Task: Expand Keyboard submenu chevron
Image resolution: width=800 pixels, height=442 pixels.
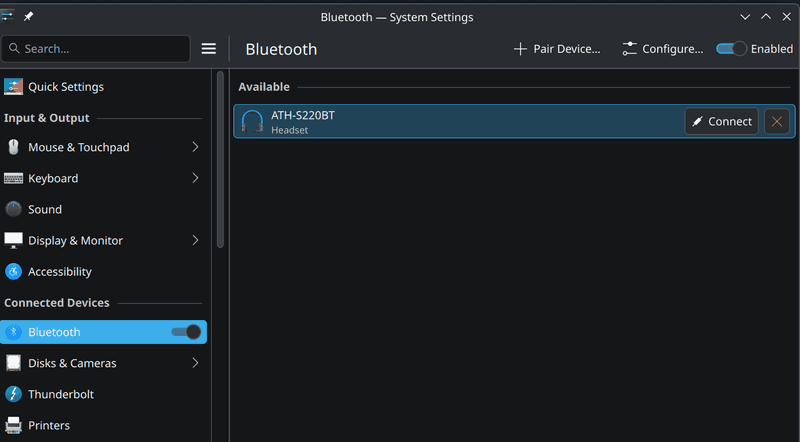Action: 195,178
